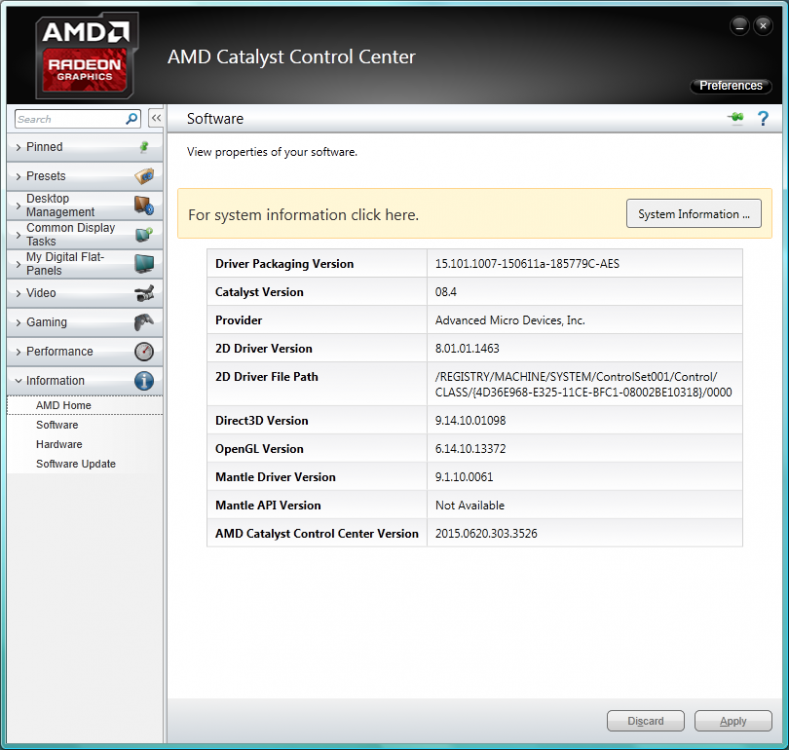Image resolution: width=789 pixels, height=750 pixels.
Task: Collapse the sidebar with the double-arrow button
Action: [156, 118]
